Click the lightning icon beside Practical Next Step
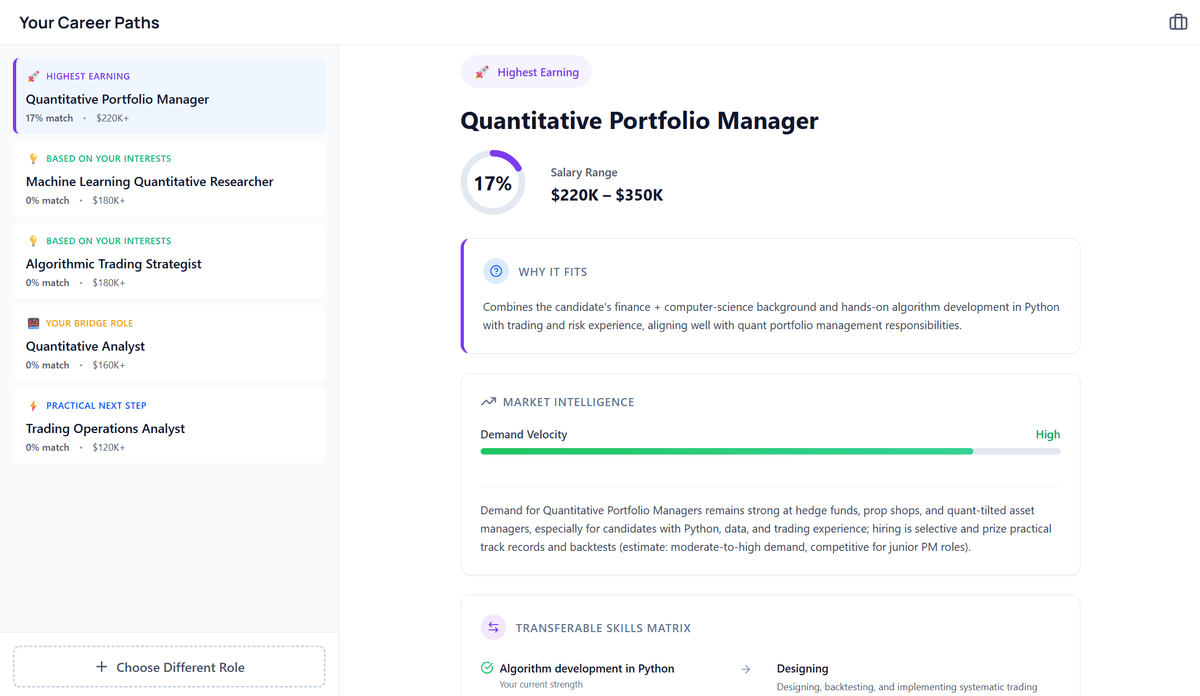The image size is (1200, 696). pyautogui.click(x=33, y=405)
